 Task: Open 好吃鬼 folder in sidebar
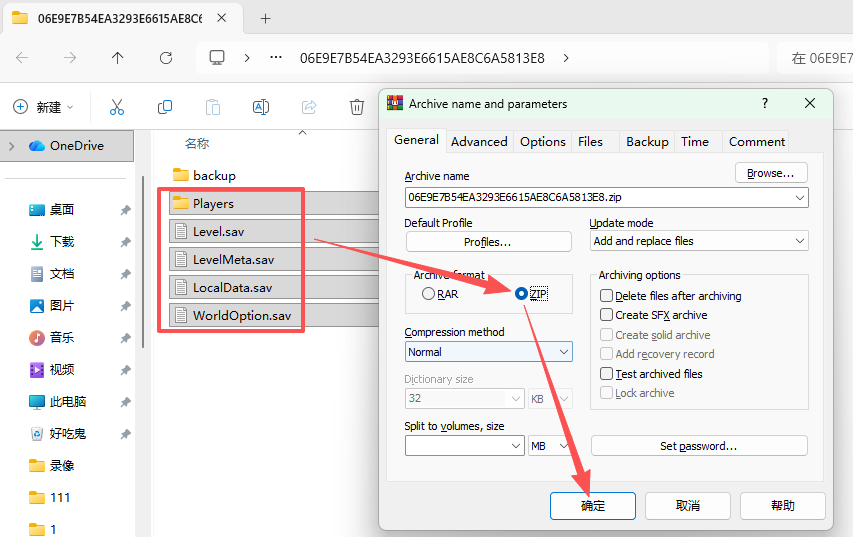(67, 434)
